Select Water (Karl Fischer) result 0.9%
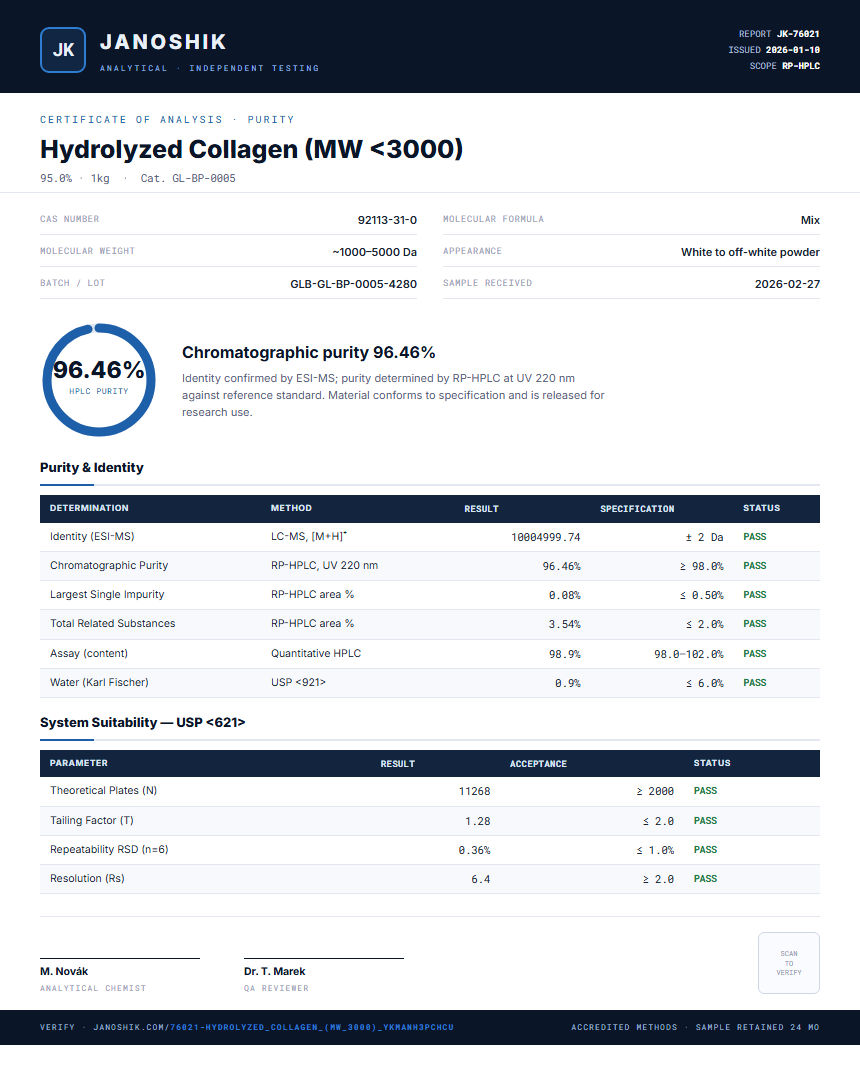This screenshot has width=860, height=1073. coord(567,683)
